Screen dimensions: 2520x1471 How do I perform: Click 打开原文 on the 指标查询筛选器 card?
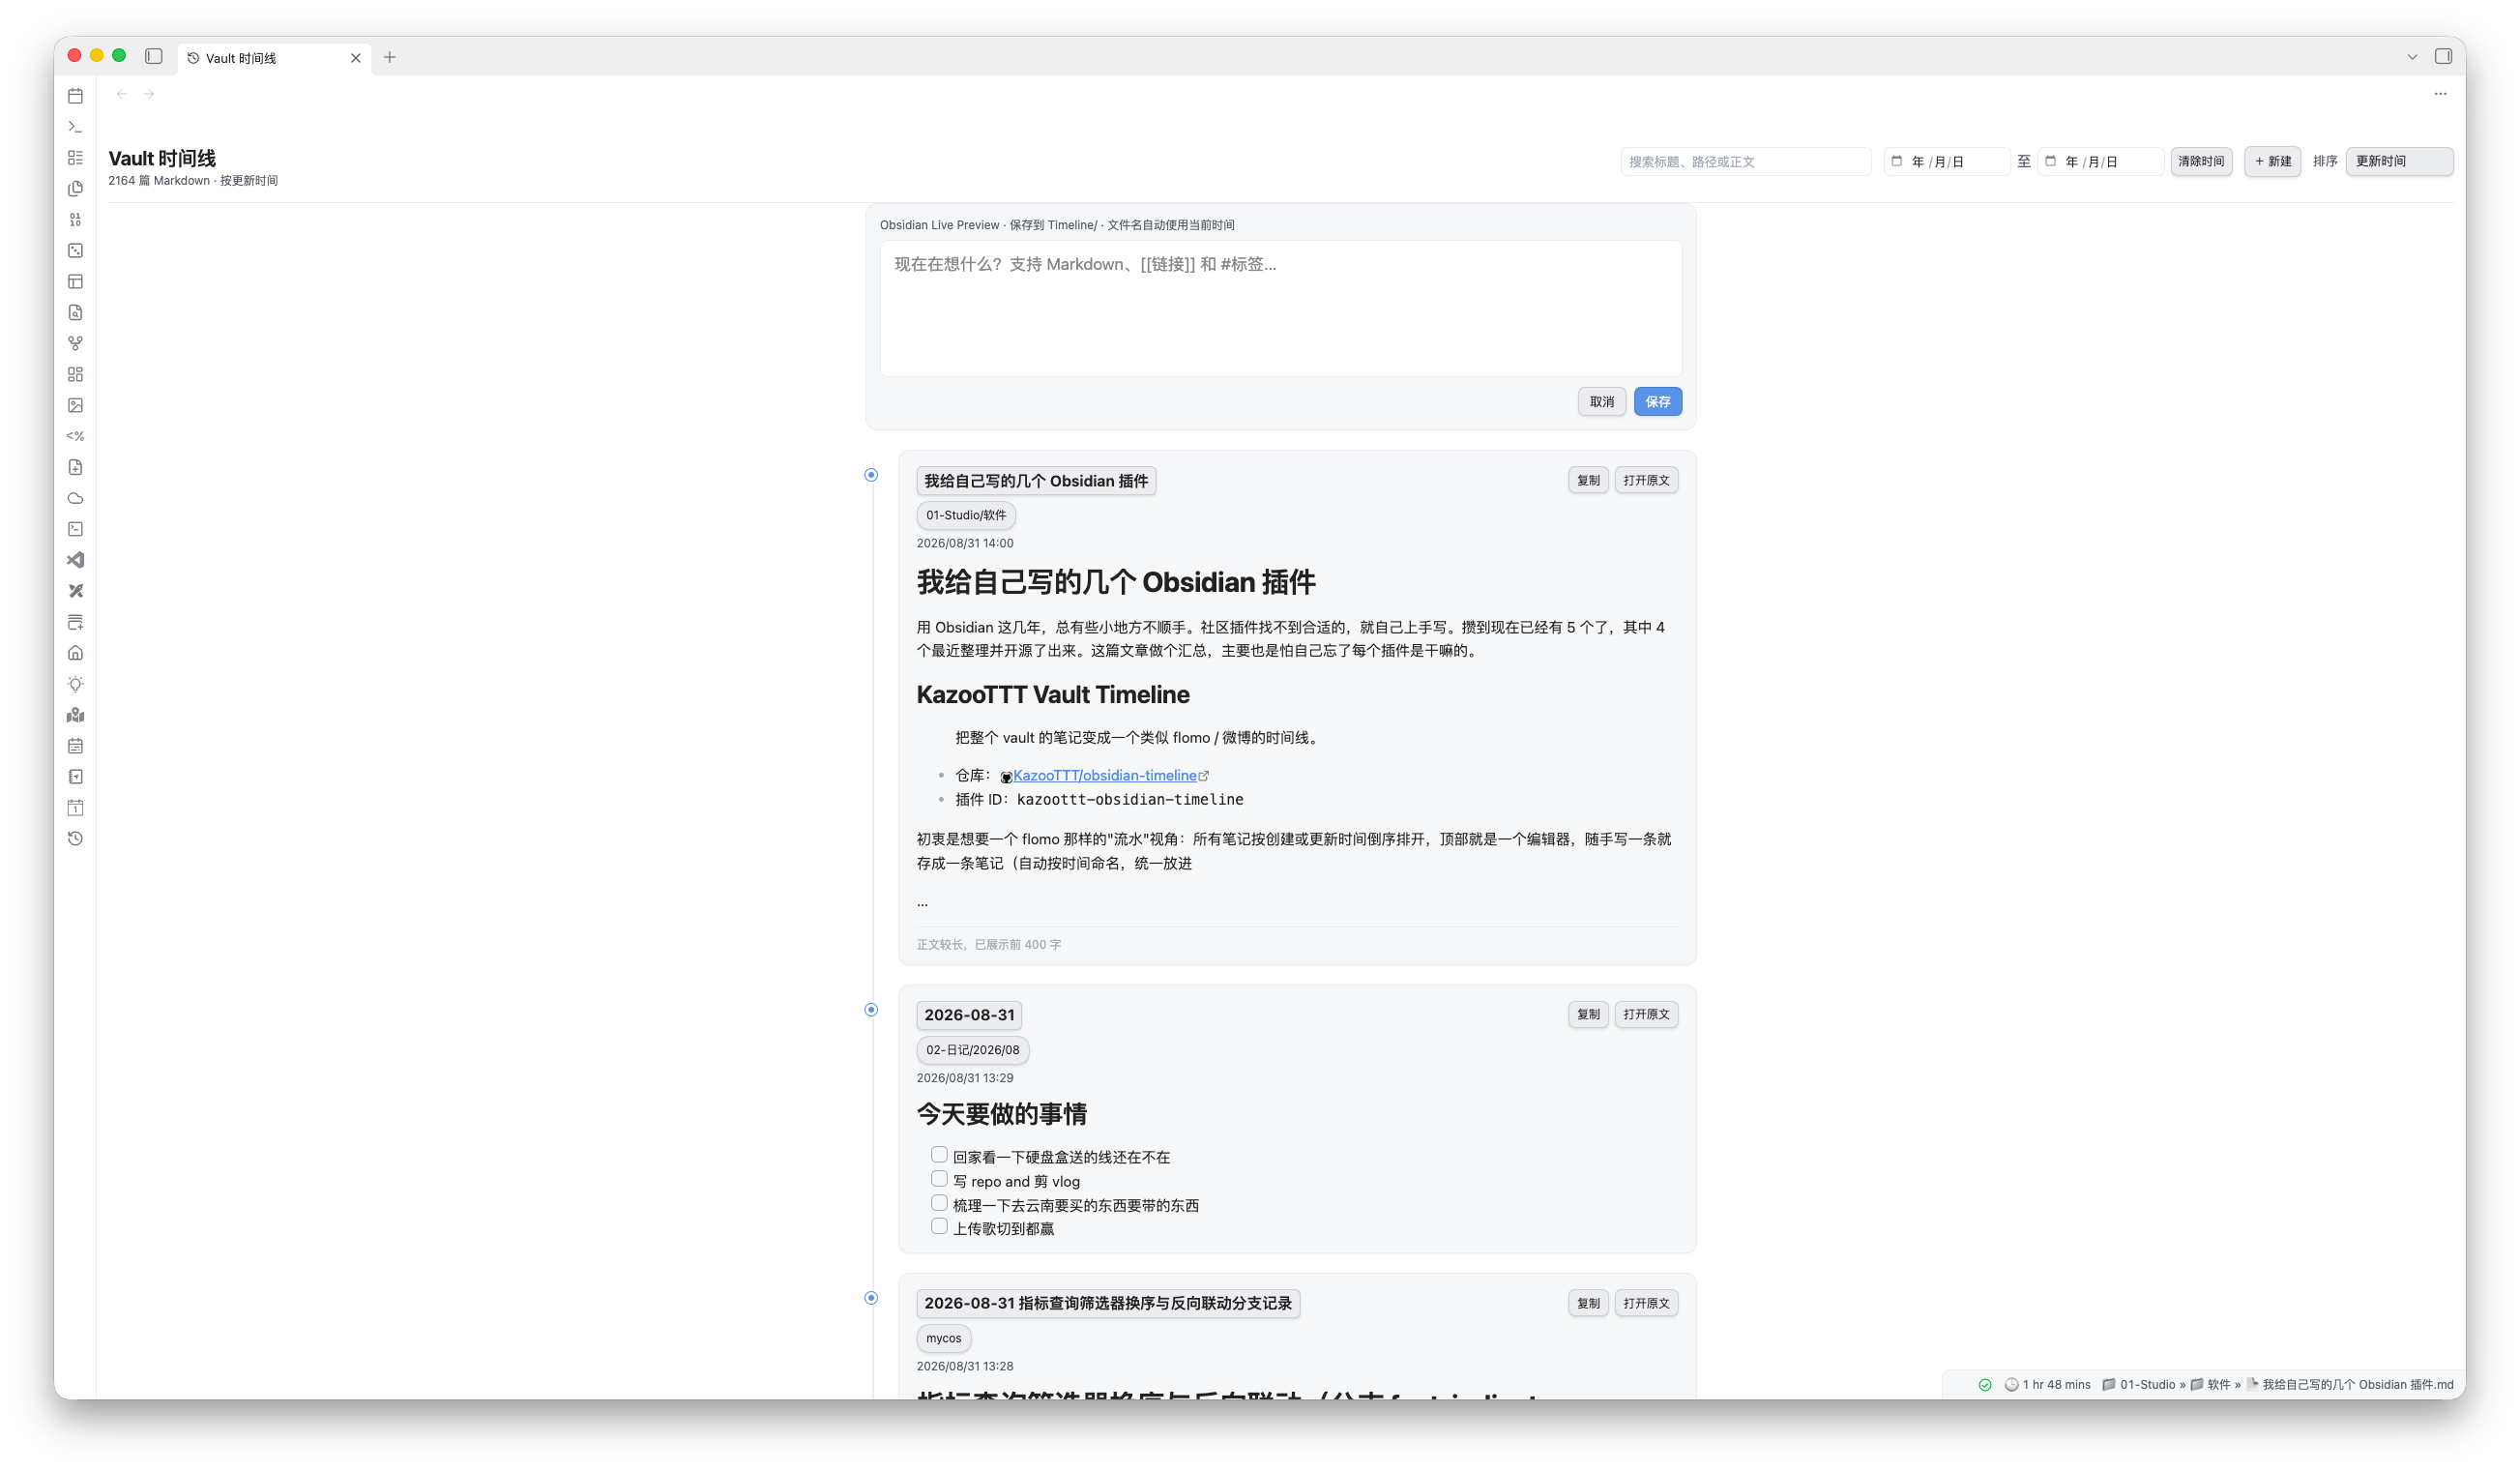click(1646, 1304)
